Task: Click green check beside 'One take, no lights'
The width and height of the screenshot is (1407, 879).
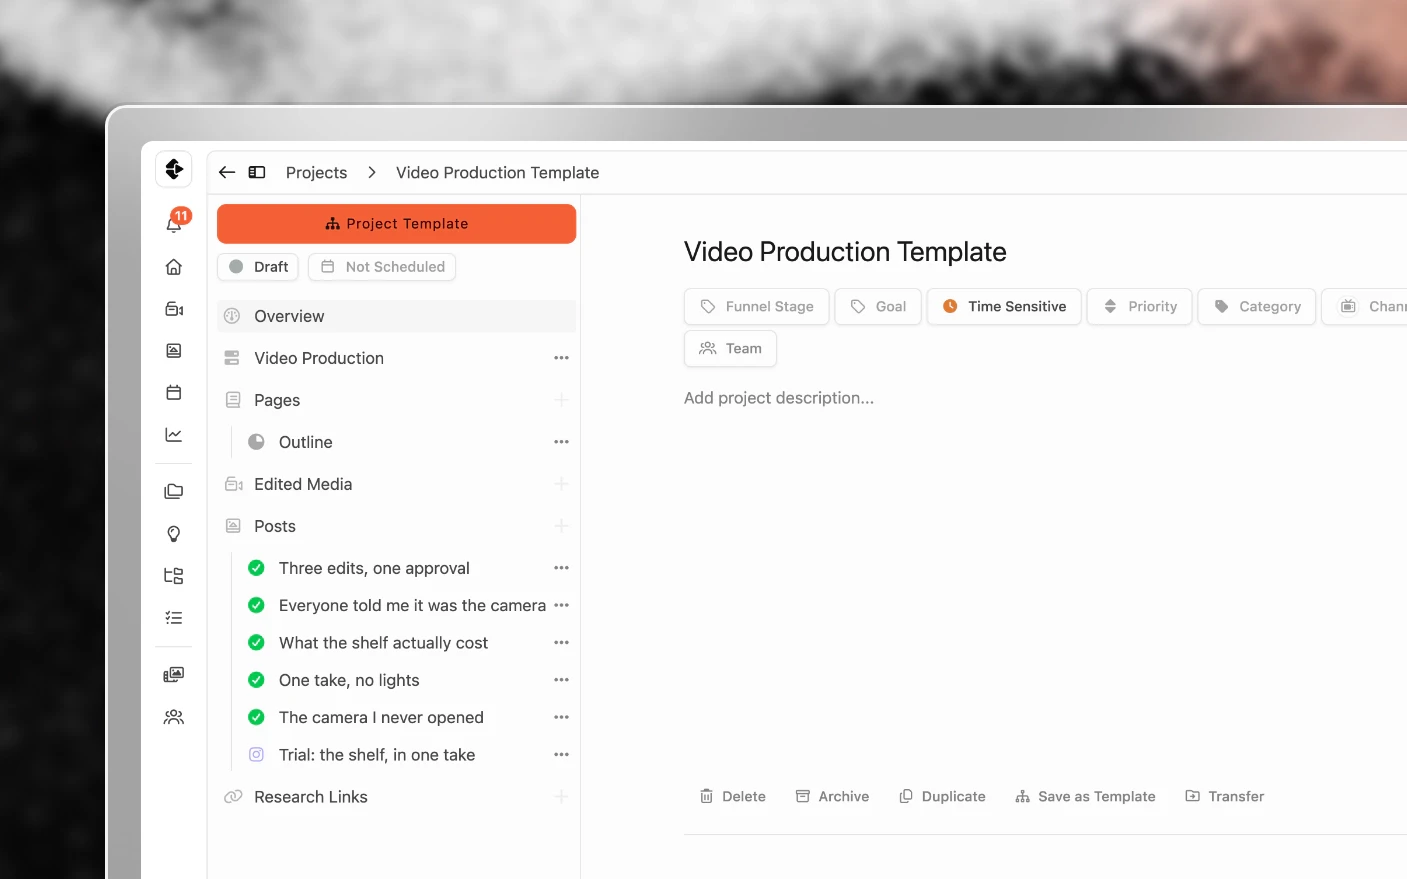Action: coord(256,680)
